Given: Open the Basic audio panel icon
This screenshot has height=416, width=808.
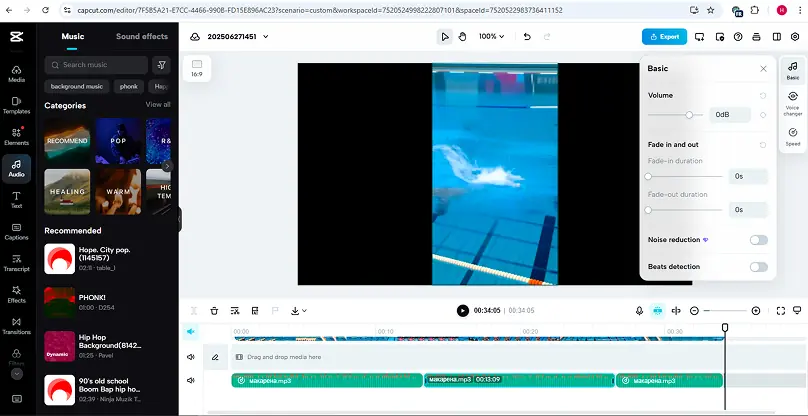Looking at the screenshot, I should [793, 71].
